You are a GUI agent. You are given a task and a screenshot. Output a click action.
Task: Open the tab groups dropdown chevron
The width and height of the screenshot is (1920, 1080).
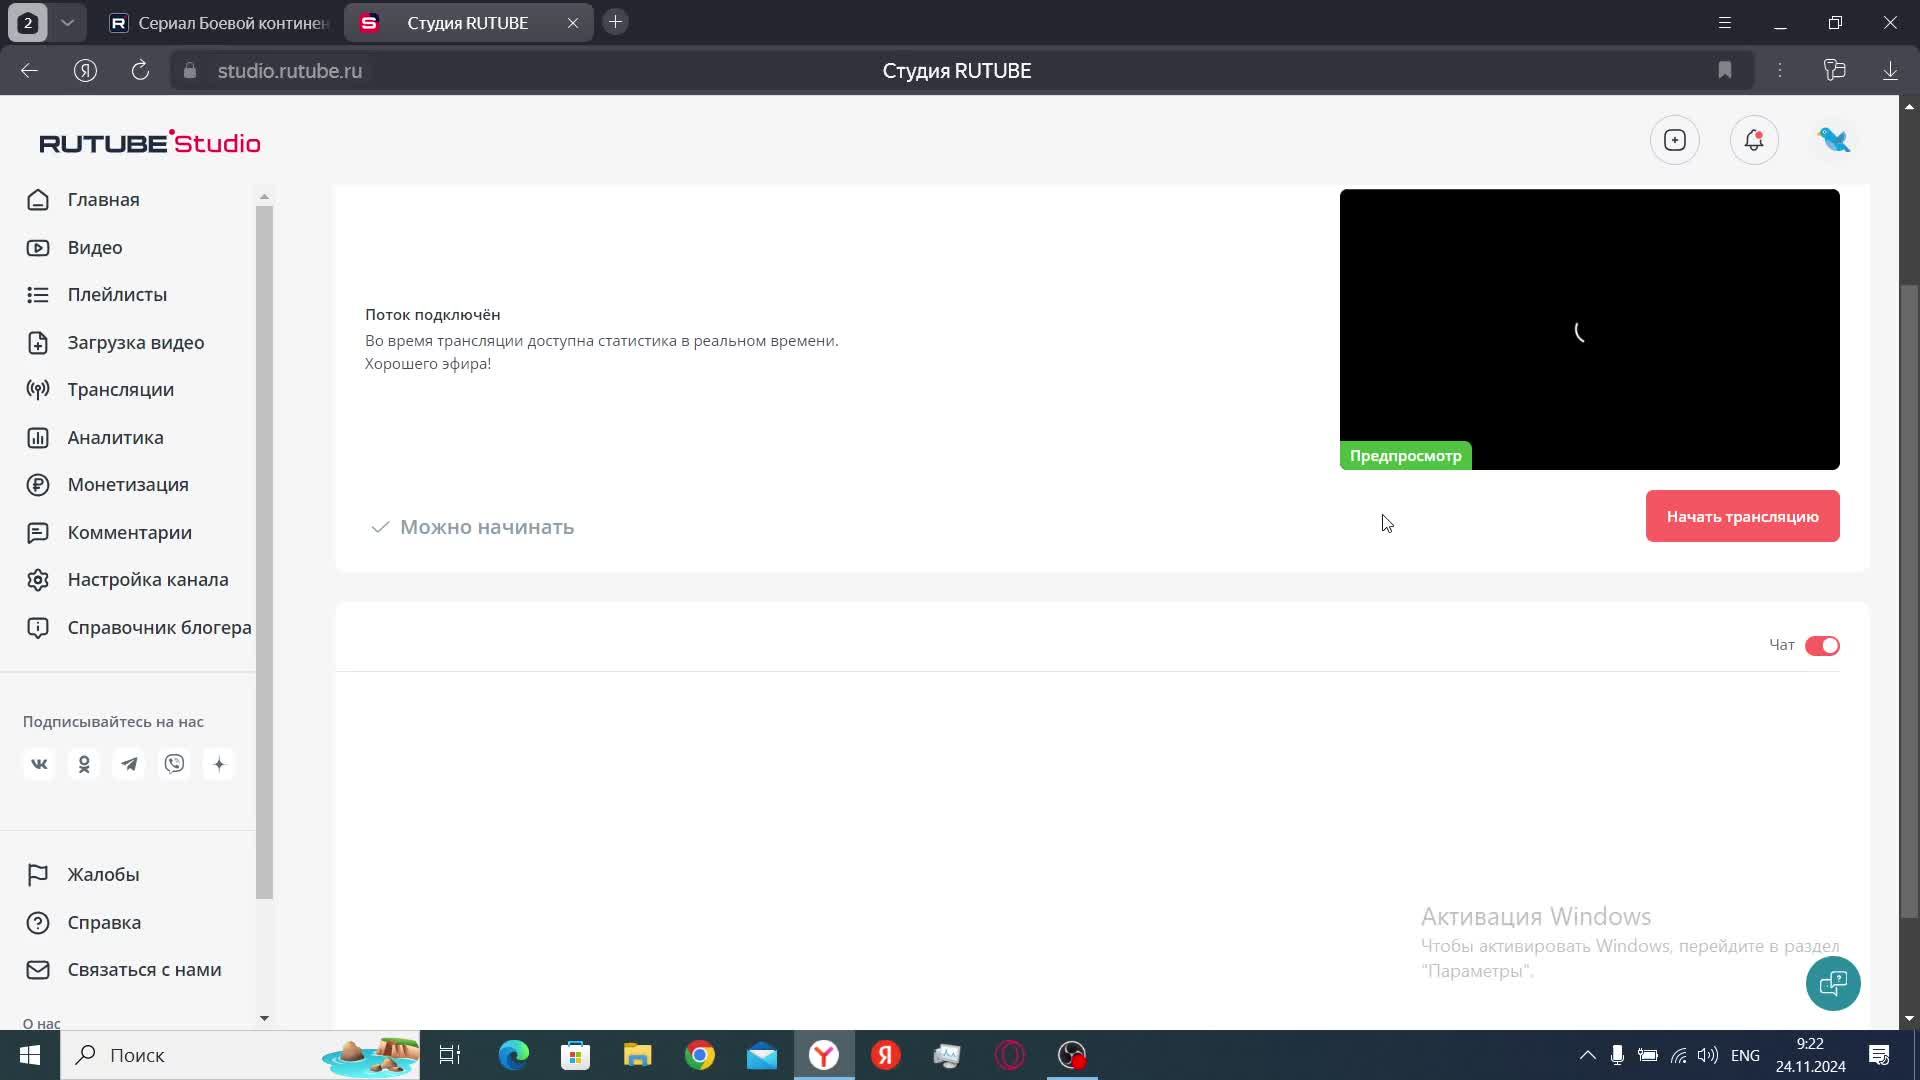coord(67,22)
